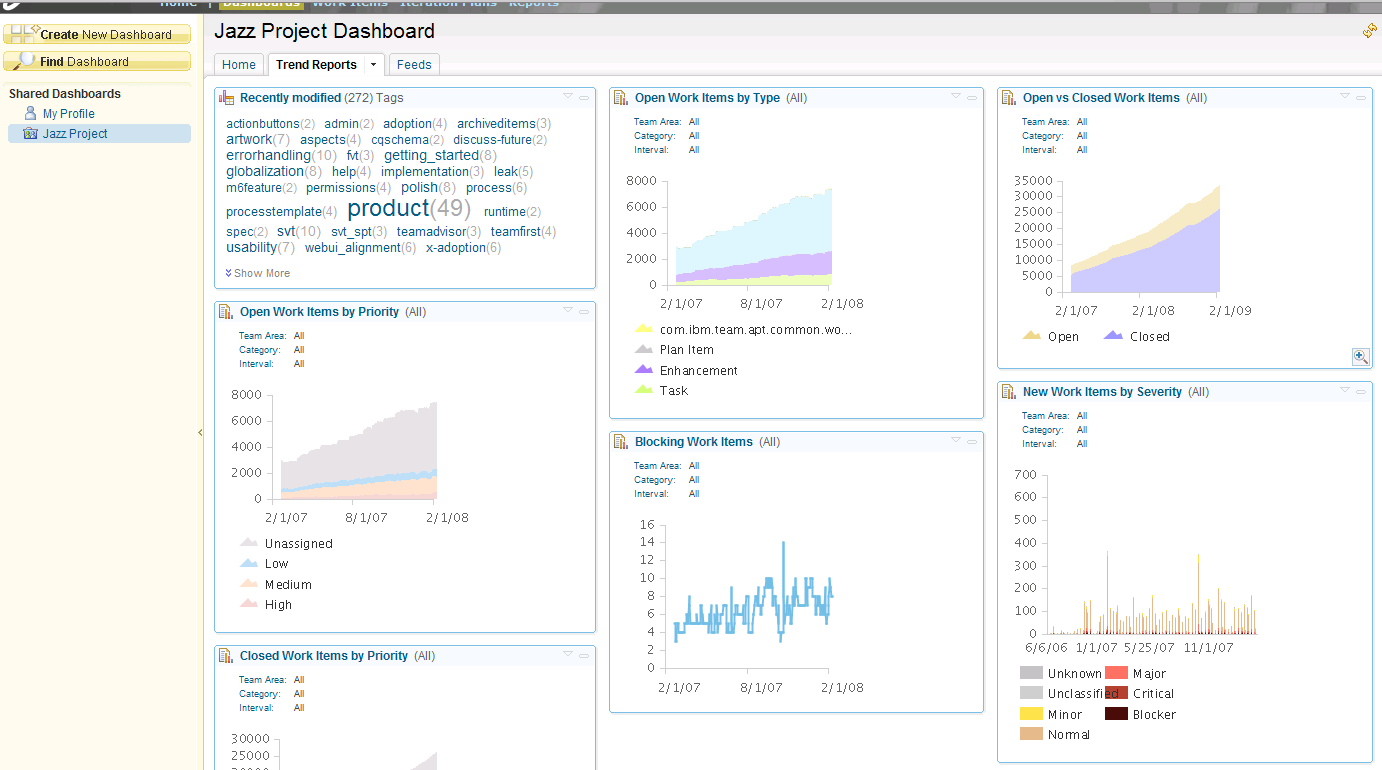The width and height of the screenshot is (1382, 770).
Task: Click the Closed legend swatch in Open vs Closed chart
Action: [1113, 336]
